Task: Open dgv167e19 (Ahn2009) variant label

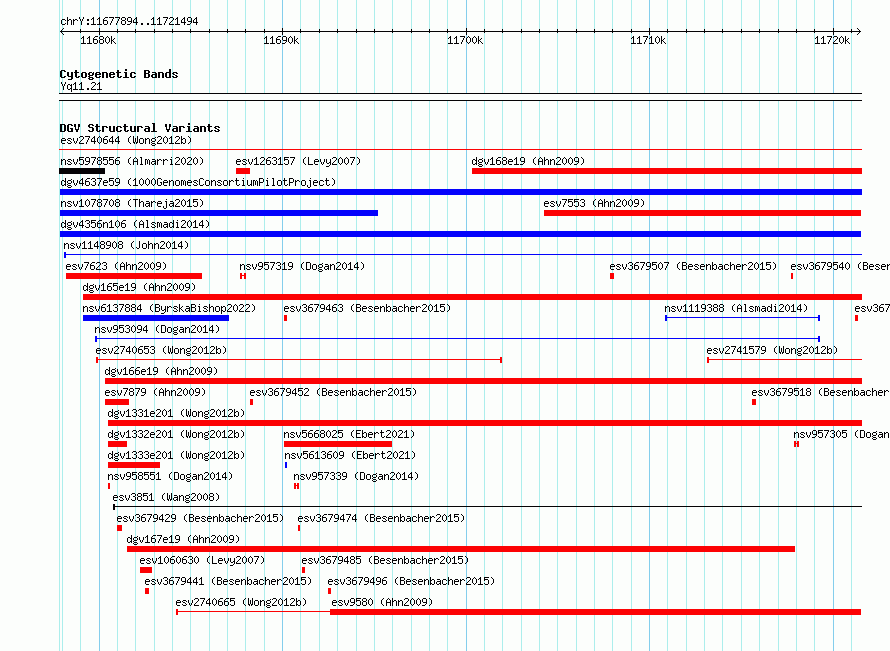Action: click(183, 539)
